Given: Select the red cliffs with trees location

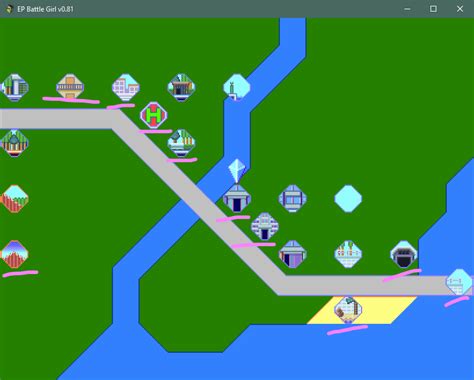Looking at the screenshot, I should (x=14, y=199).
